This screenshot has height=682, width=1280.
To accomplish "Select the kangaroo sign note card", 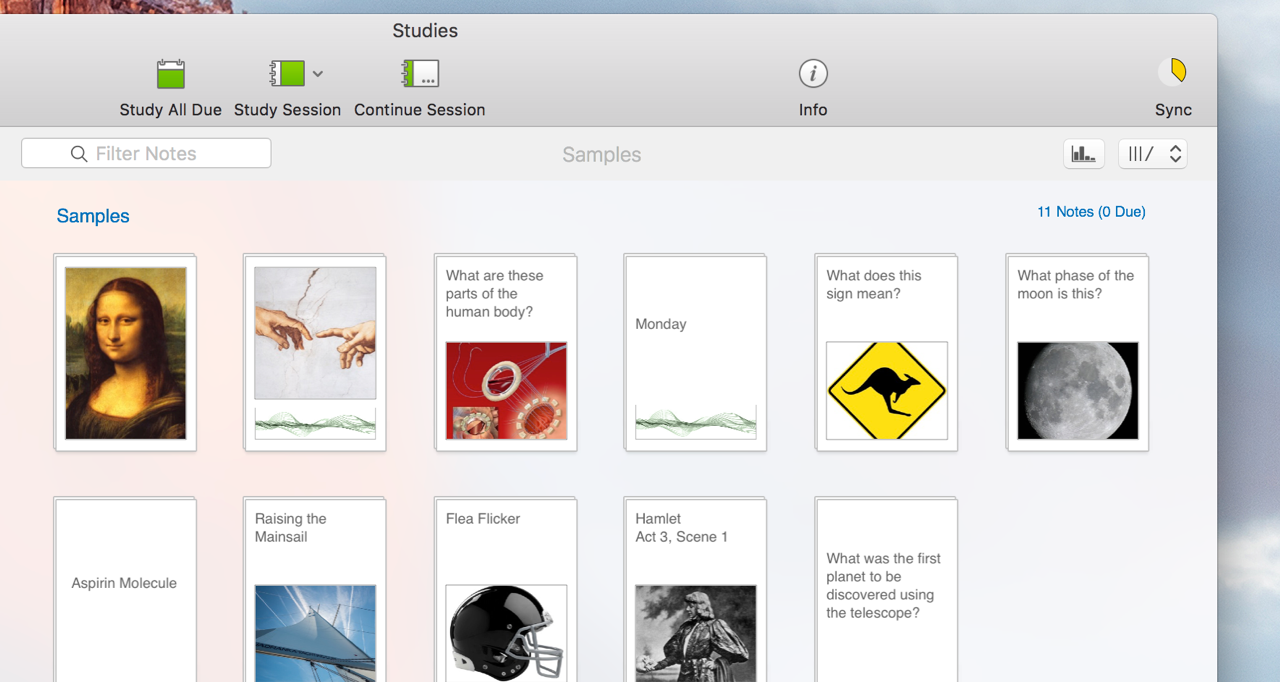I will 887,352.
